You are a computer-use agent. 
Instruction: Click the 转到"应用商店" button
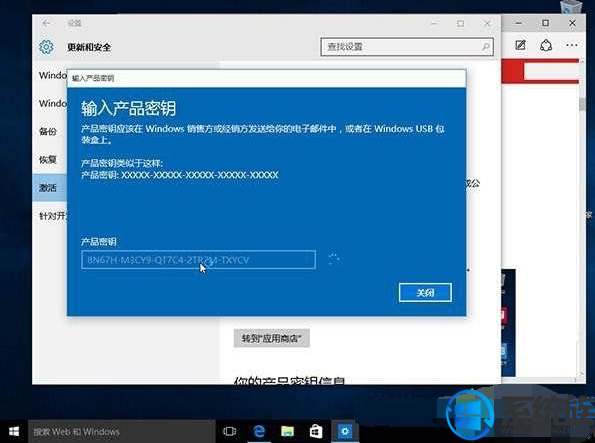[x=271, y=338]
